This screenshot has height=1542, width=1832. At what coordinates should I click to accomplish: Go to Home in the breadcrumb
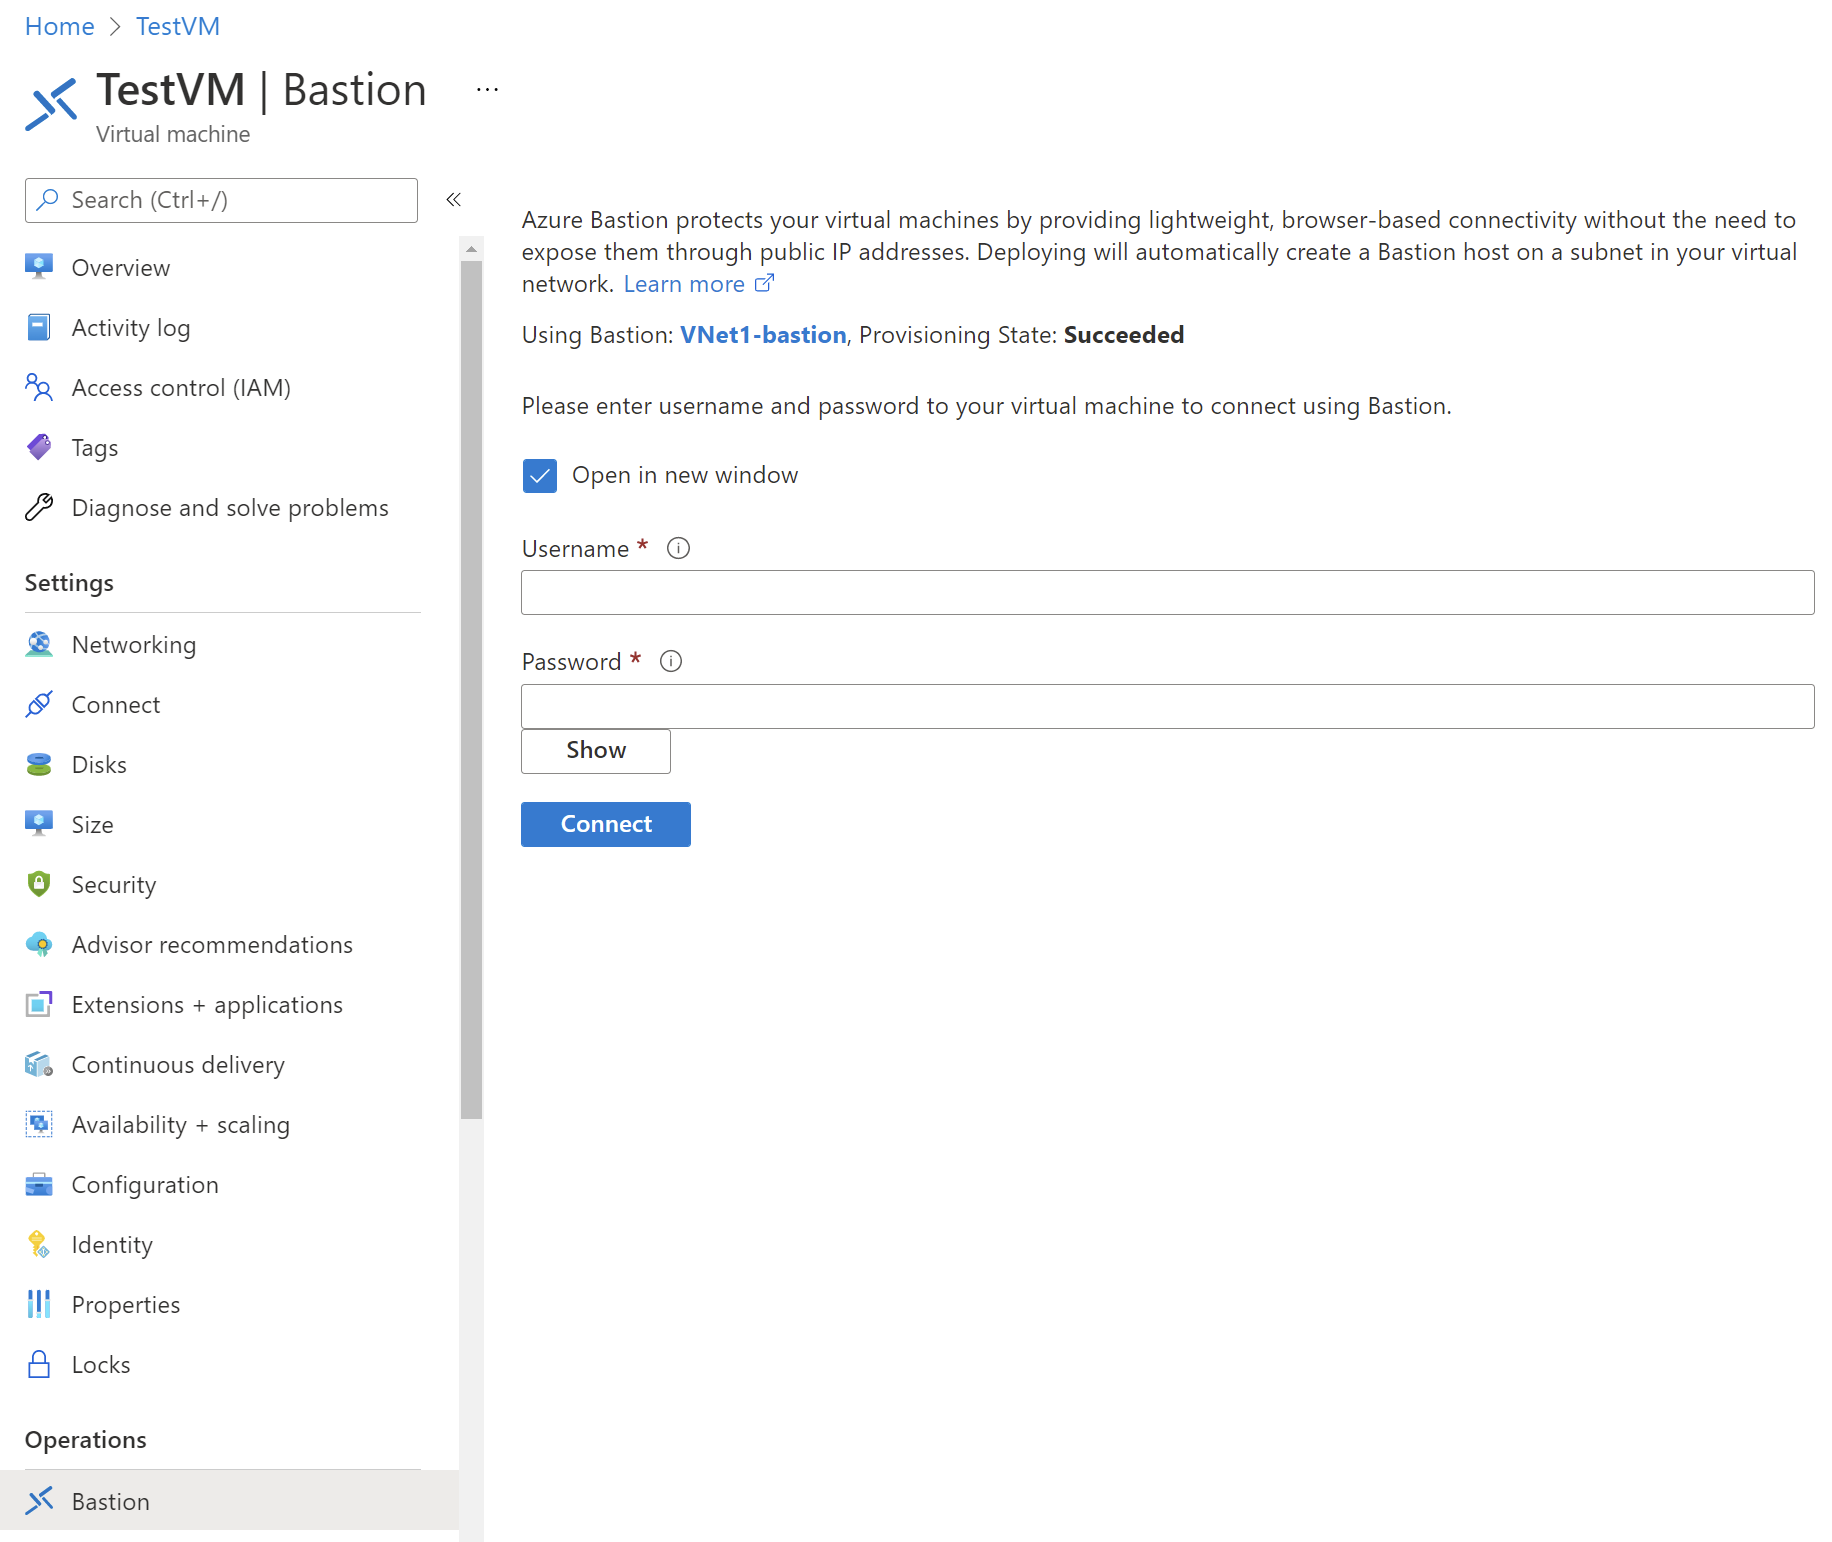coord(59,27)
